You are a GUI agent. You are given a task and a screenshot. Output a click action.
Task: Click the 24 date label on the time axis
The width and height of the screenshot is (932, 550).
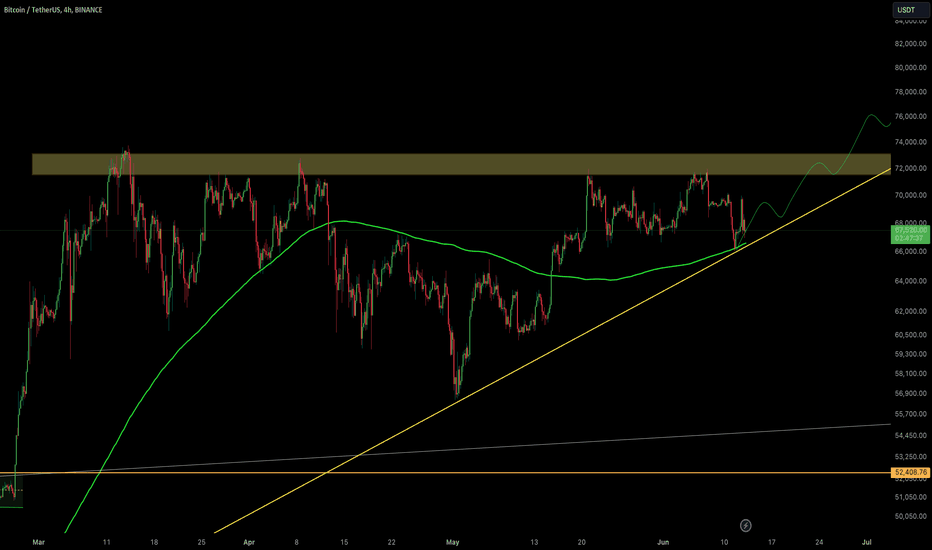(819, 542)
